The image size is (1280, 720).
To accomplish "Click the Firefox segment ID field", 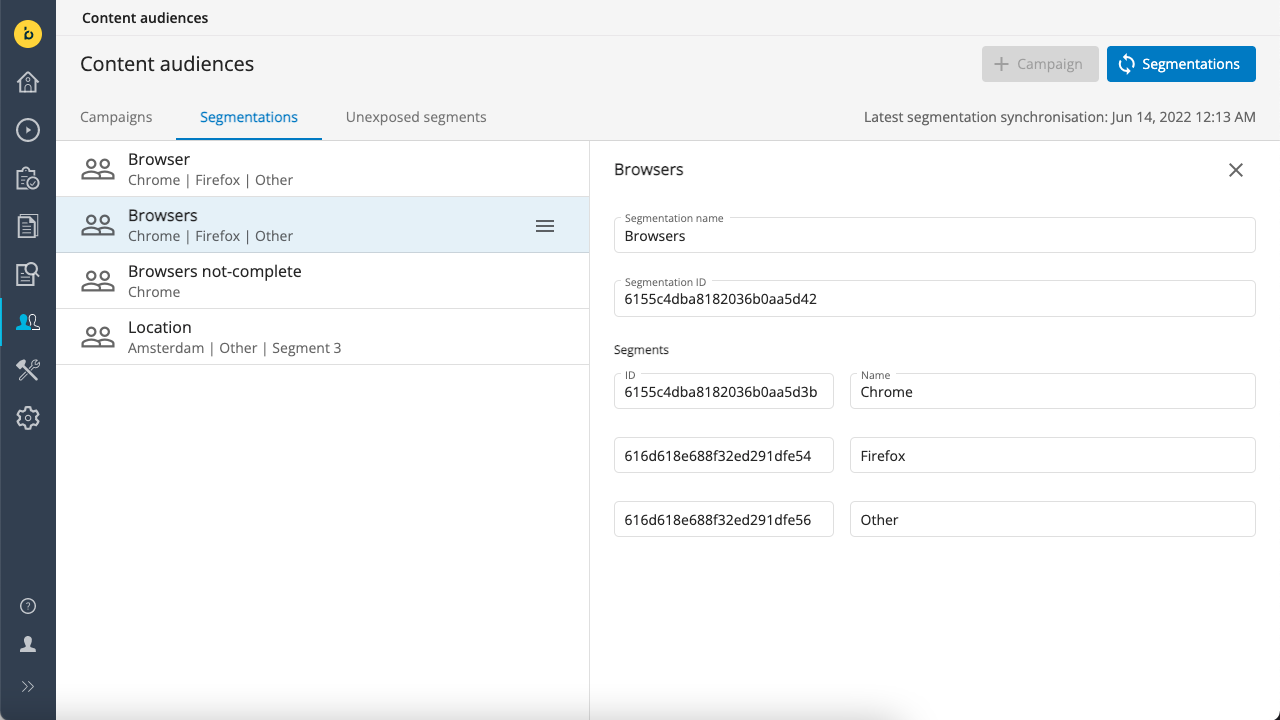I will [x=724, y=455].
